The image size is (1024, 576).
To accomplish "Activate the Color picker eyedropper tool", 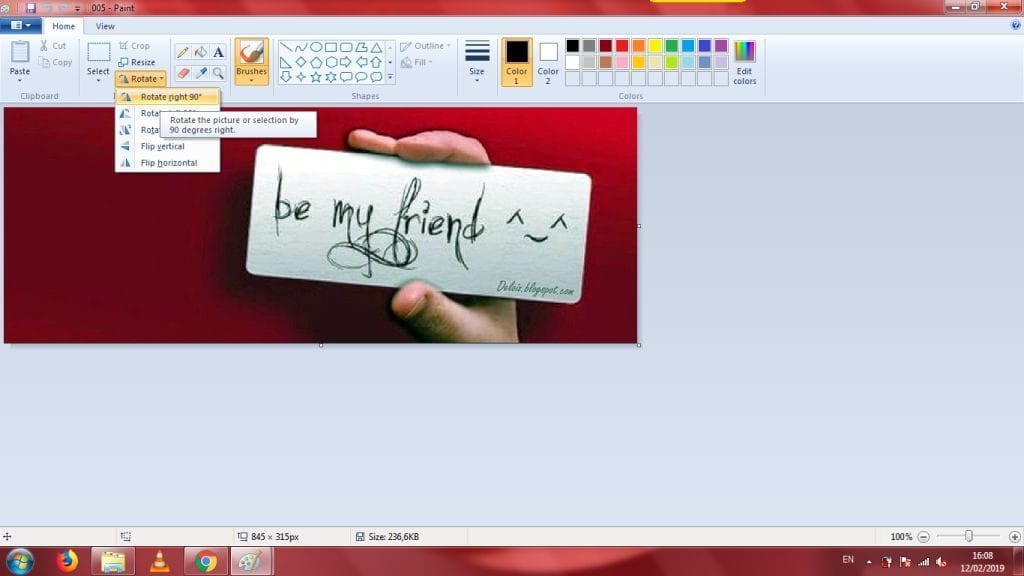I will [200, 73].
